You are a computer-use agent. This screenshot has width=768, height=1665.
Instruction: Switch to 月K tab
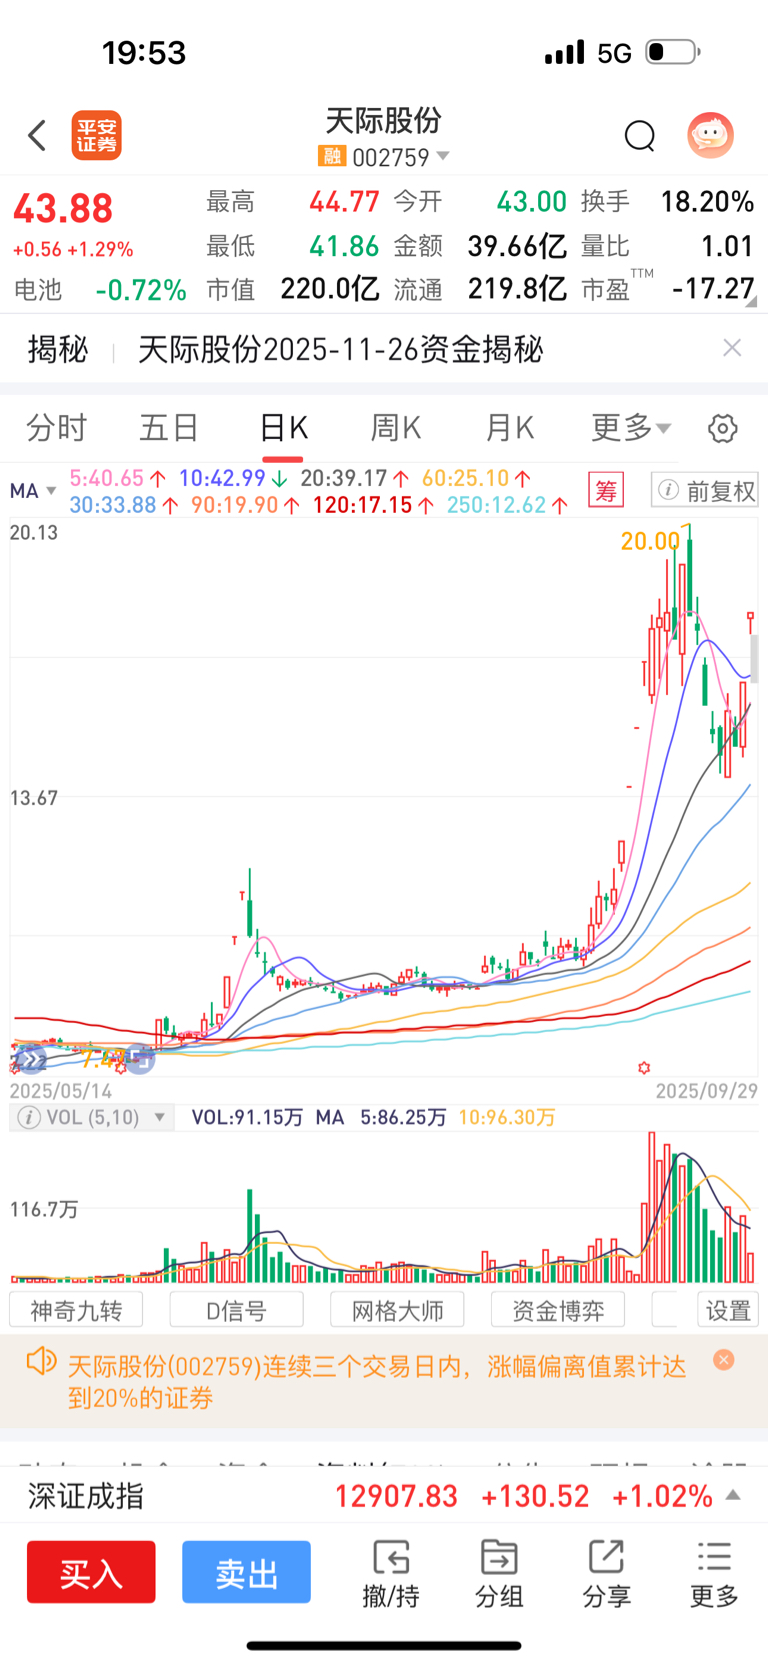(x=509, y=428)
